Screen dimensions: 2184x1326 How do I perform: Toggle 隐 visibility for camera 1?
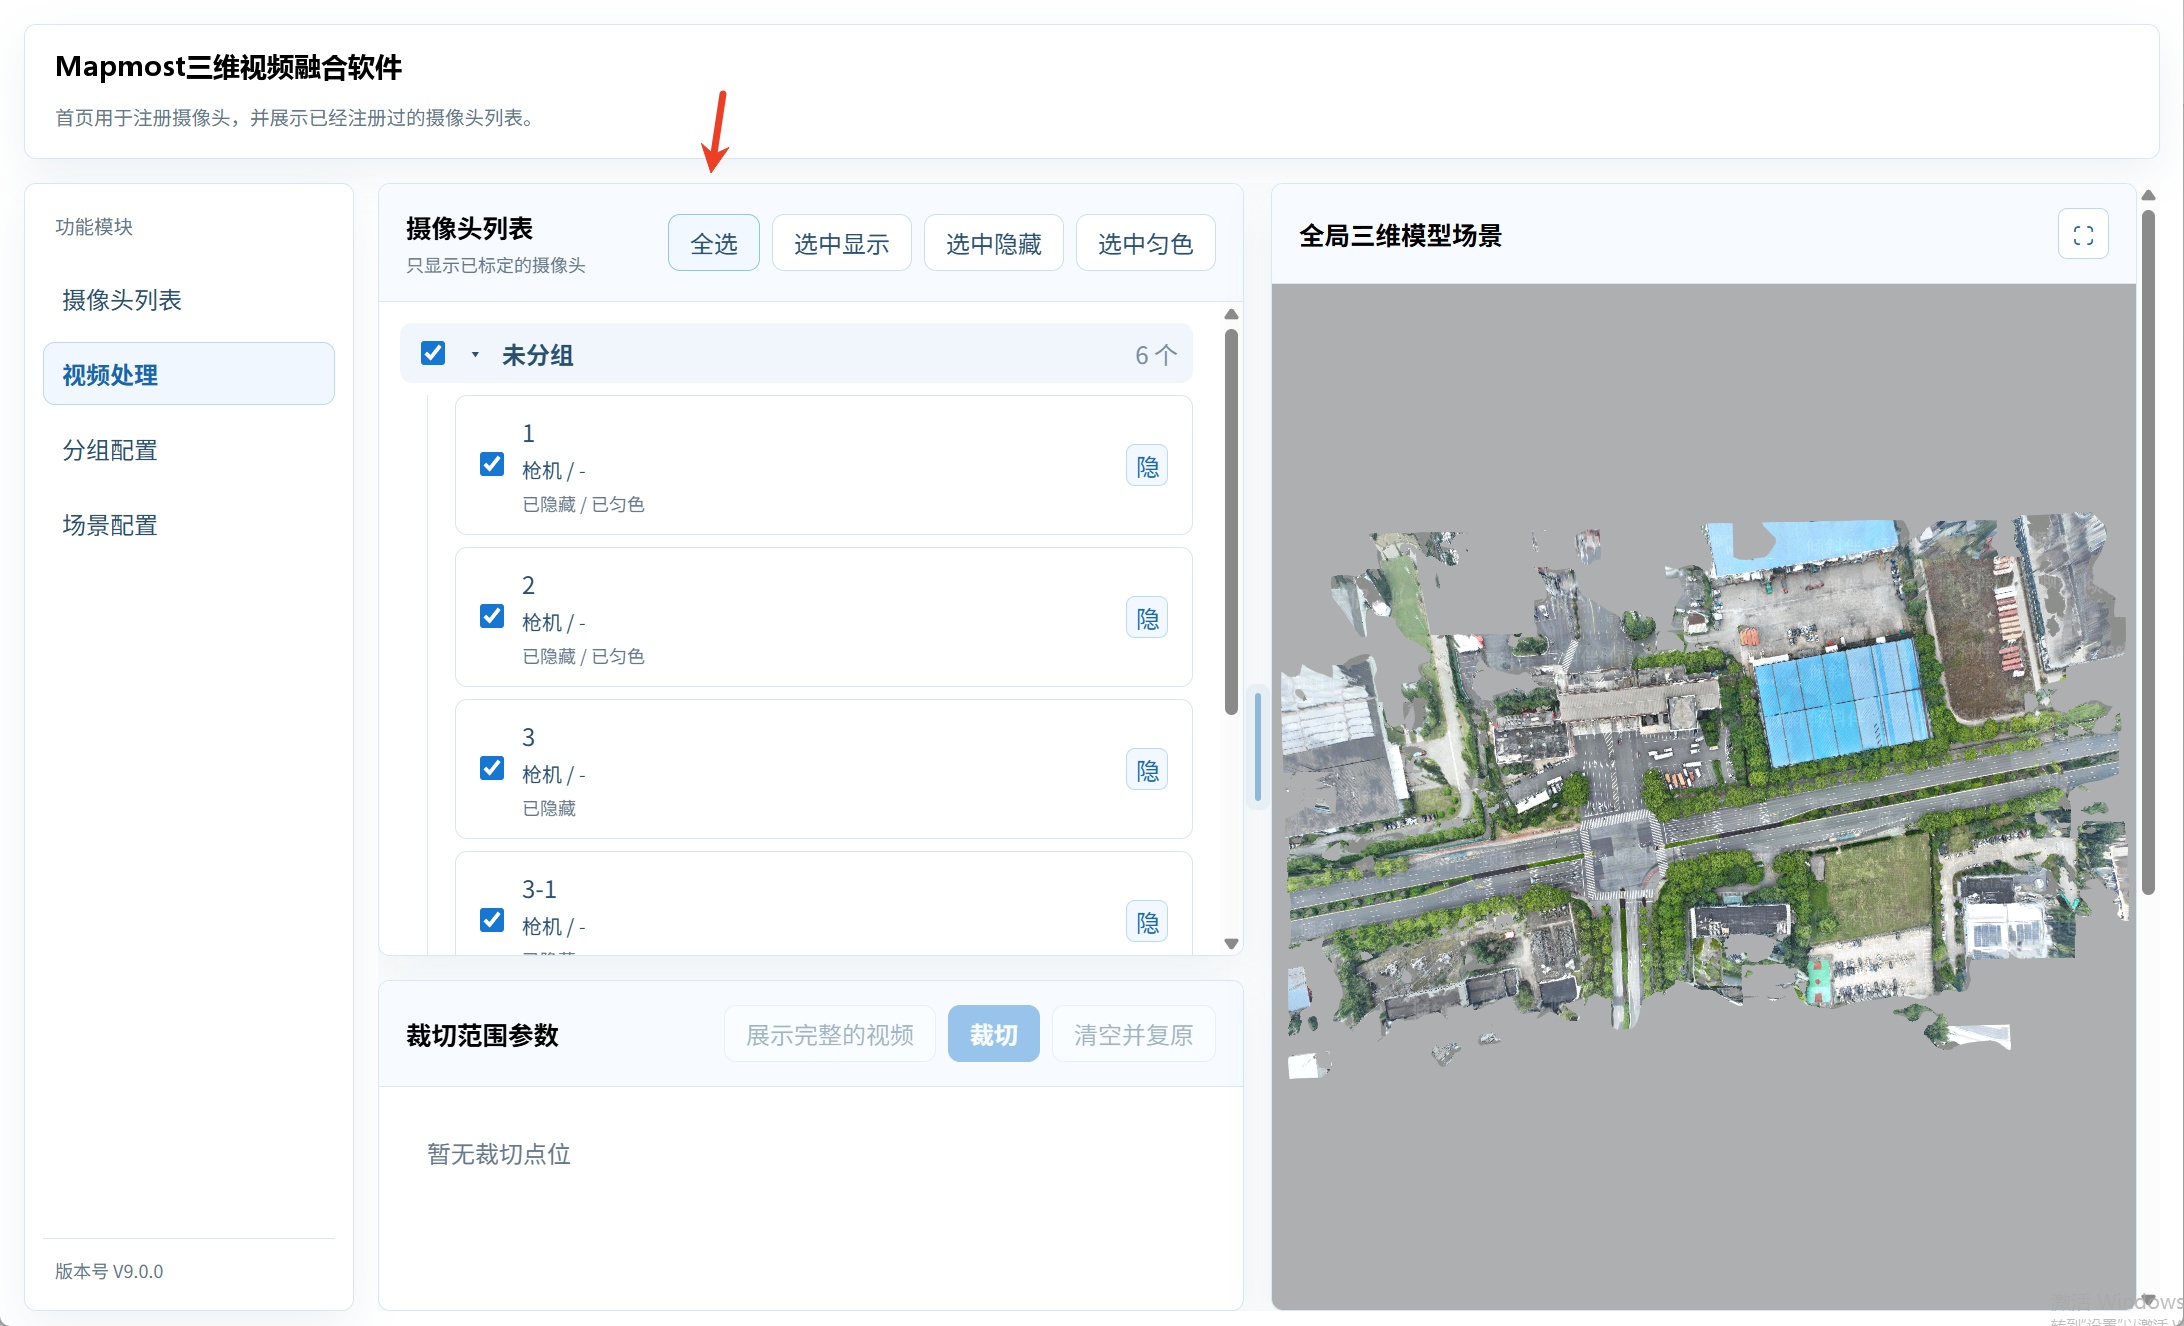point(1147,466)
